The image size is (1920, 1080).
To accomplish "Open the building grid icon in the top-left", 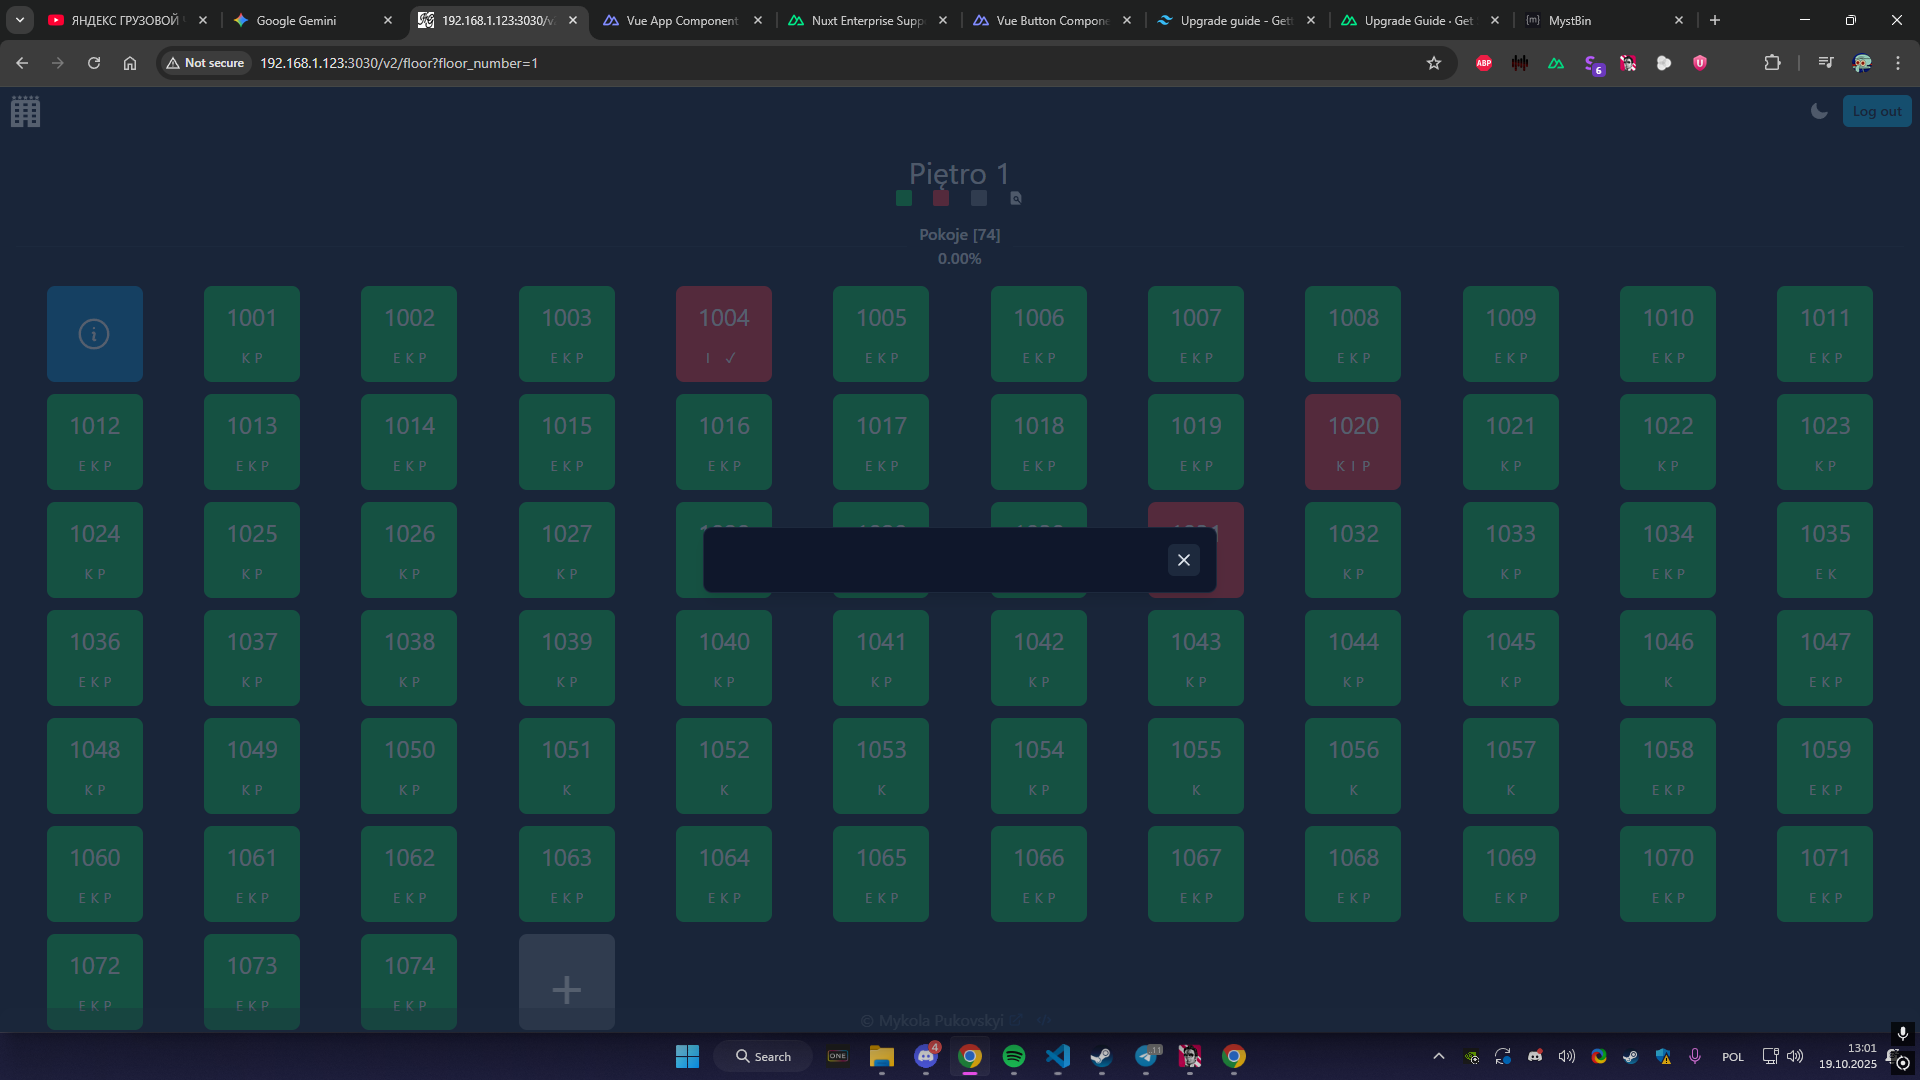I will click(26, 112).
